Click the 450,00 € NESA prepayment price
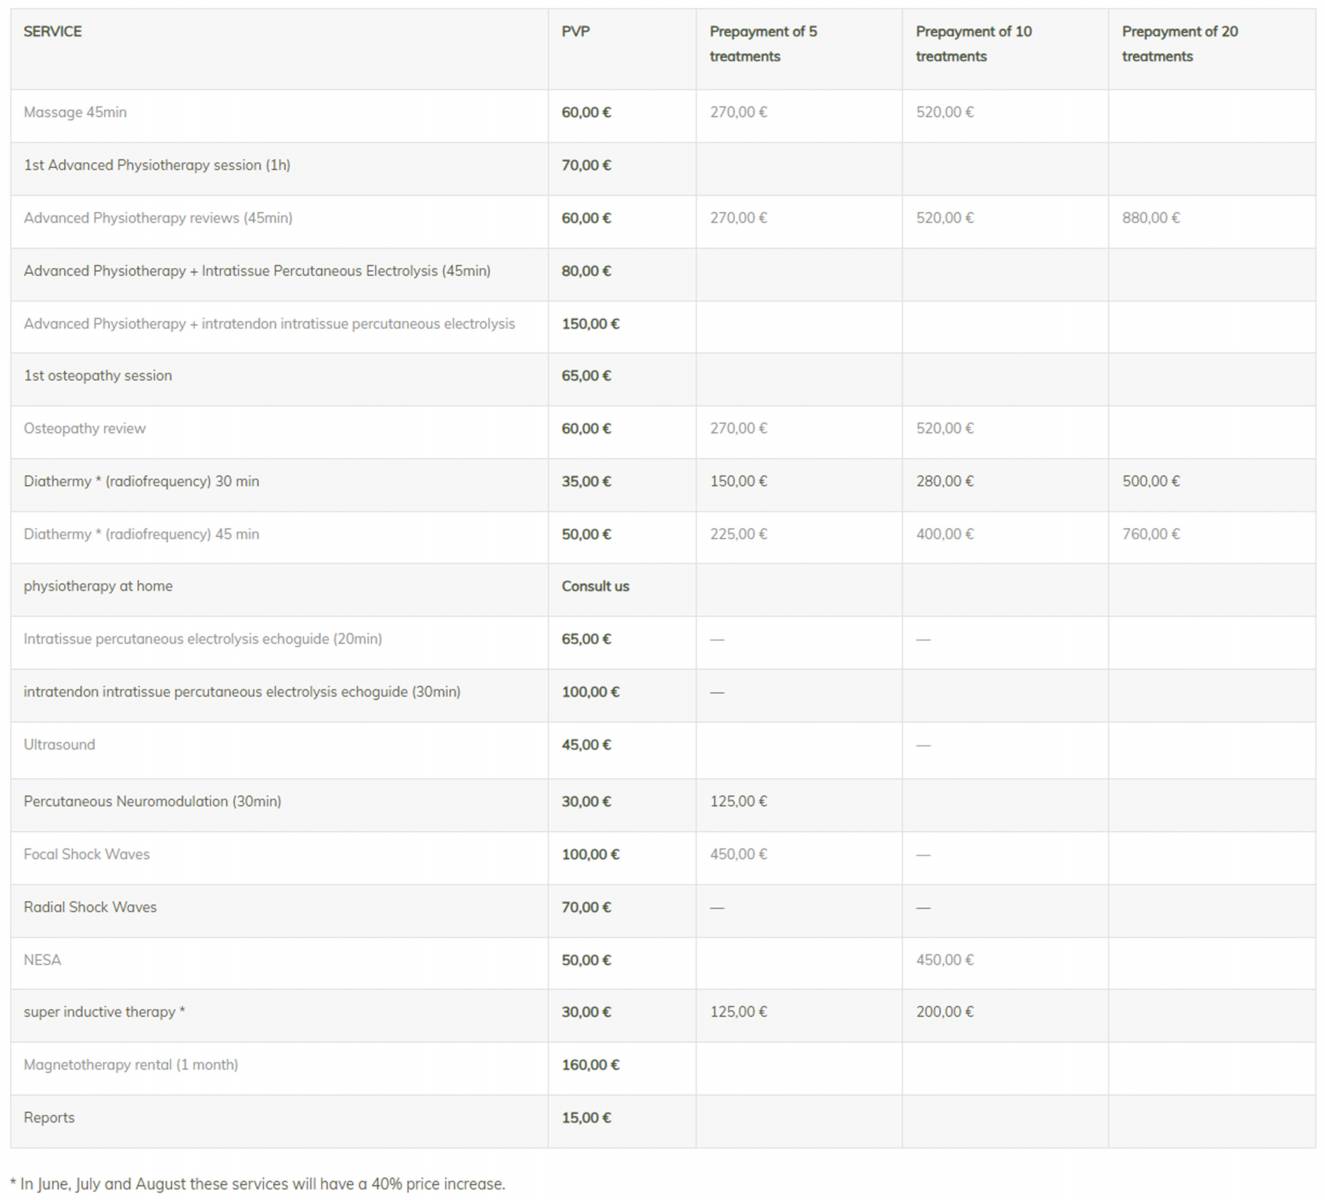1325x1200 pixels. pos(945,960)
